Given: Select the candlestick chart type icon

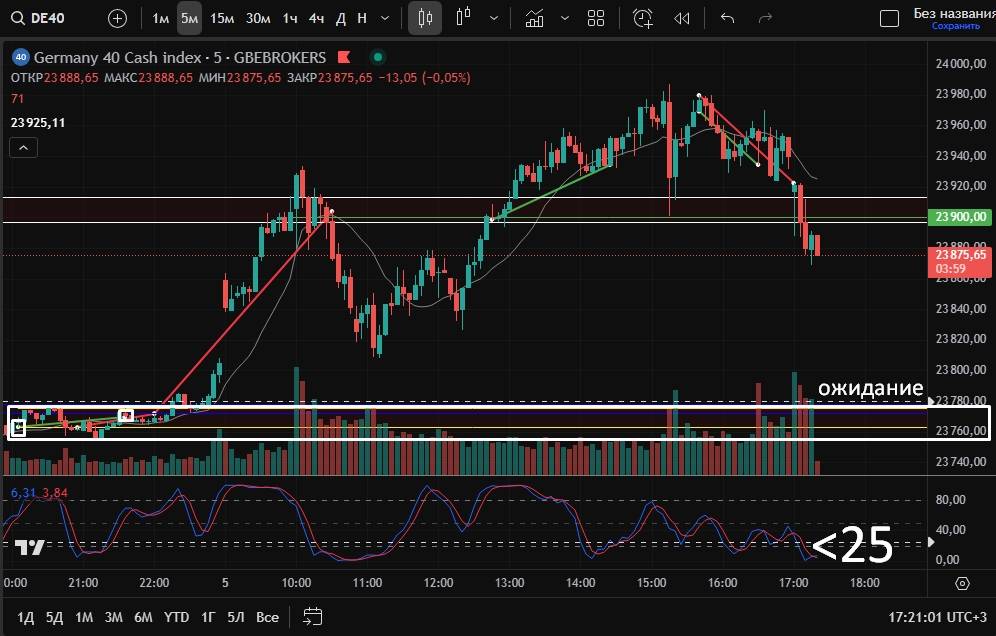Looking at the screenshot, I should pos(426,18).
